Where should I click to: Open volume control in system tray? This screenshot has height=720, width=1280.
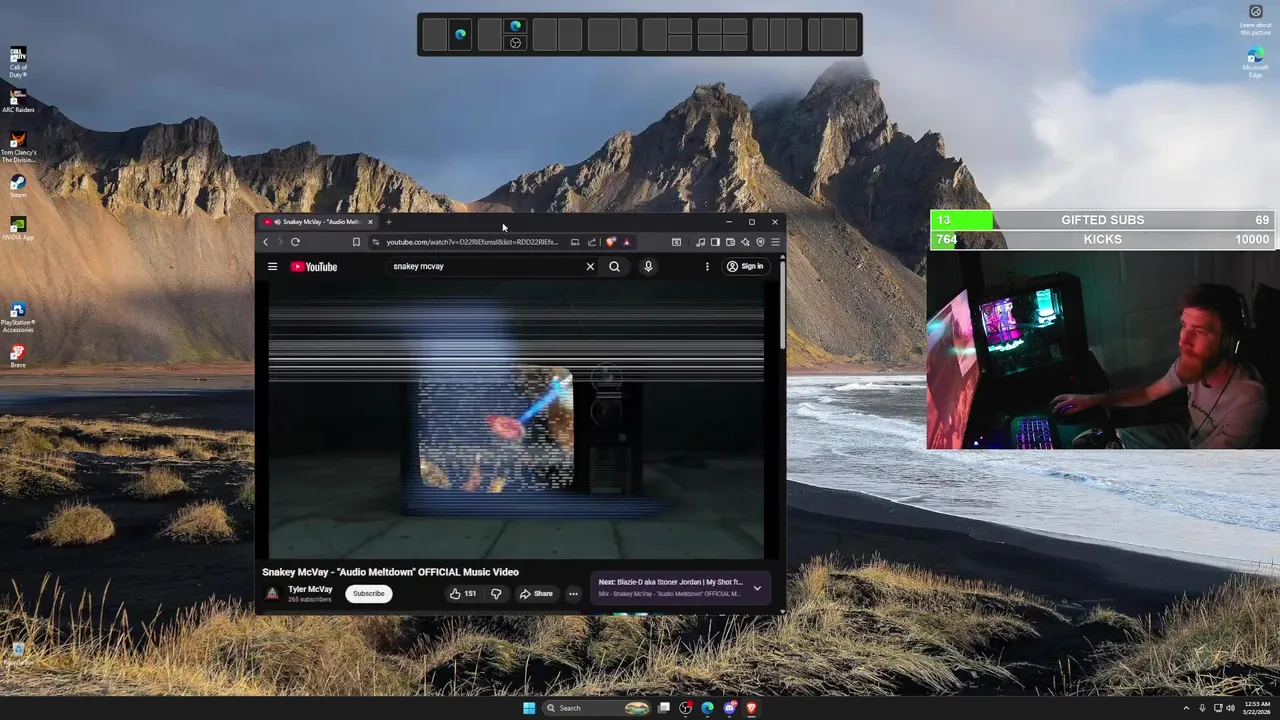[1230, 708]
